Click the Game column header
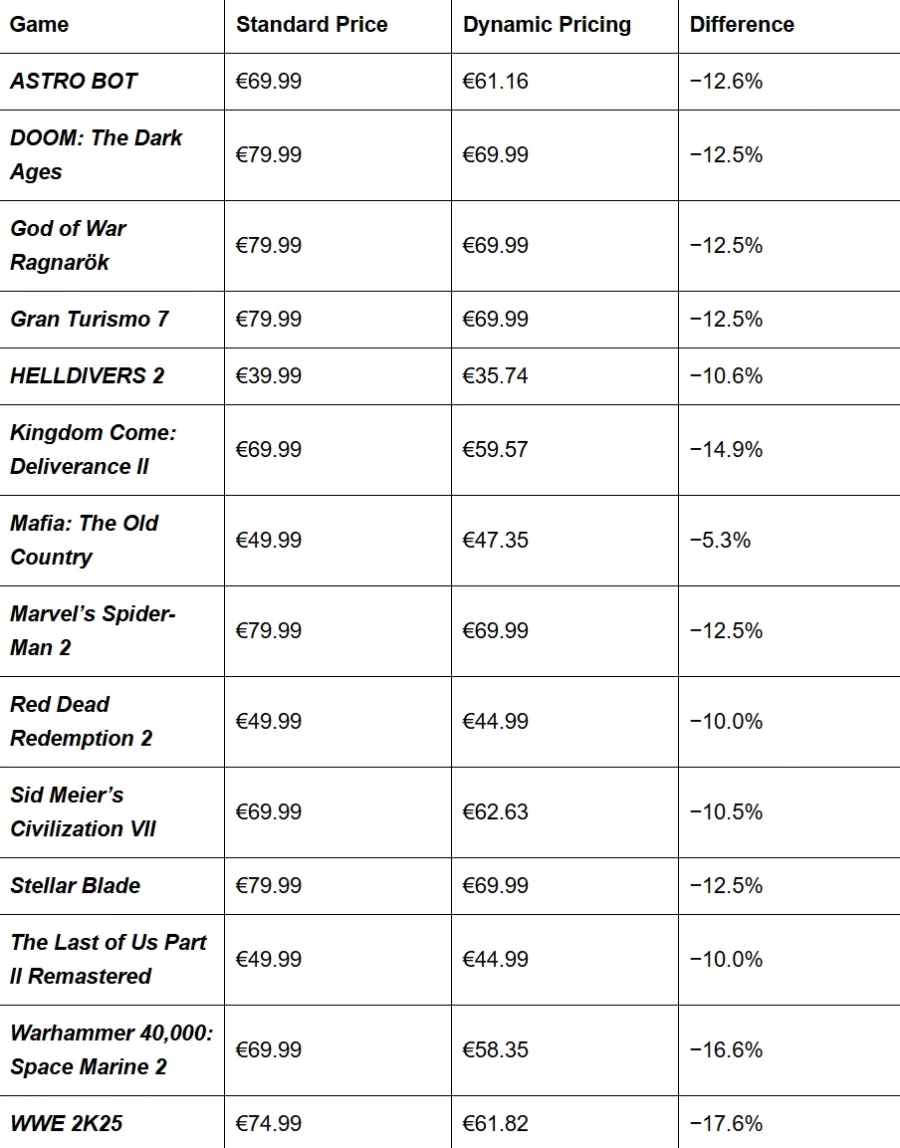This screenshot has height=1148, width=900. point(40,25)
